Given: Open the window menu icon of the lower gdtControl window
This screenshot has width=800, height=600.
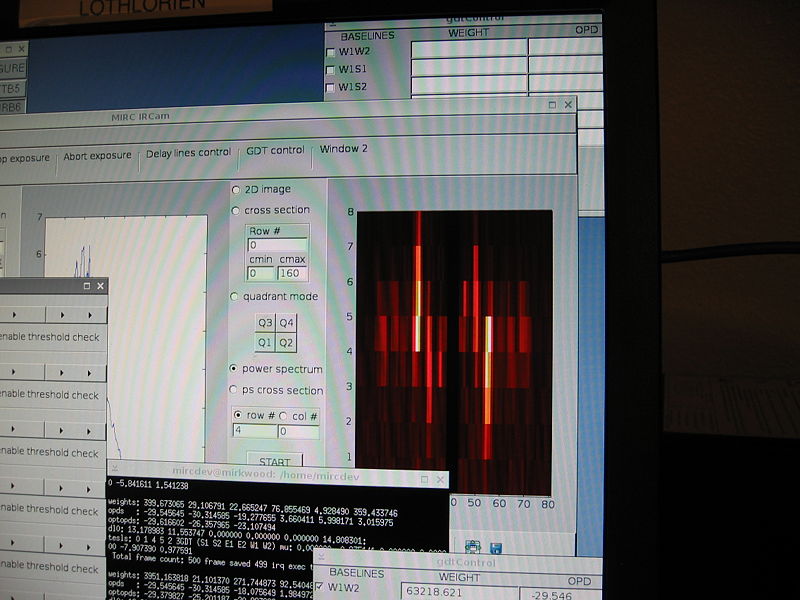Looking at the screenshot, I should coord(321,556).
